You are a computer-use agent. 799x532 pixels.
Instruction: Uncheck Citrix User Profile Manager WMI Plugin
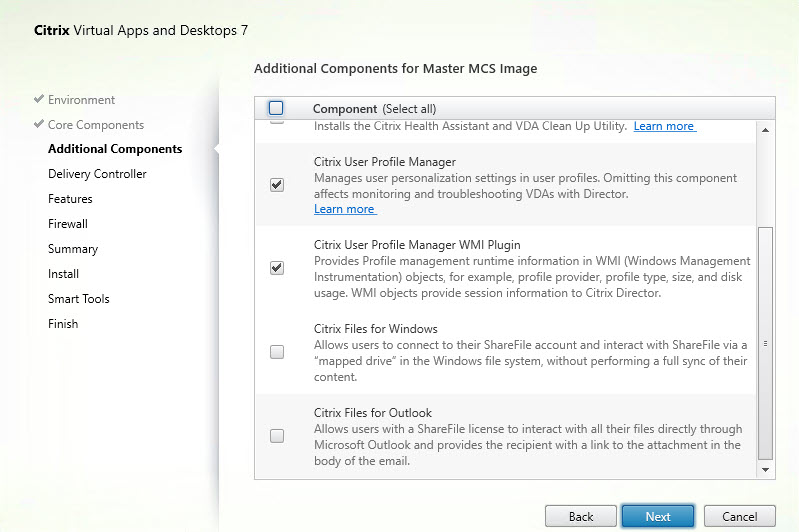pyautogui.click(x=277, y=268)
